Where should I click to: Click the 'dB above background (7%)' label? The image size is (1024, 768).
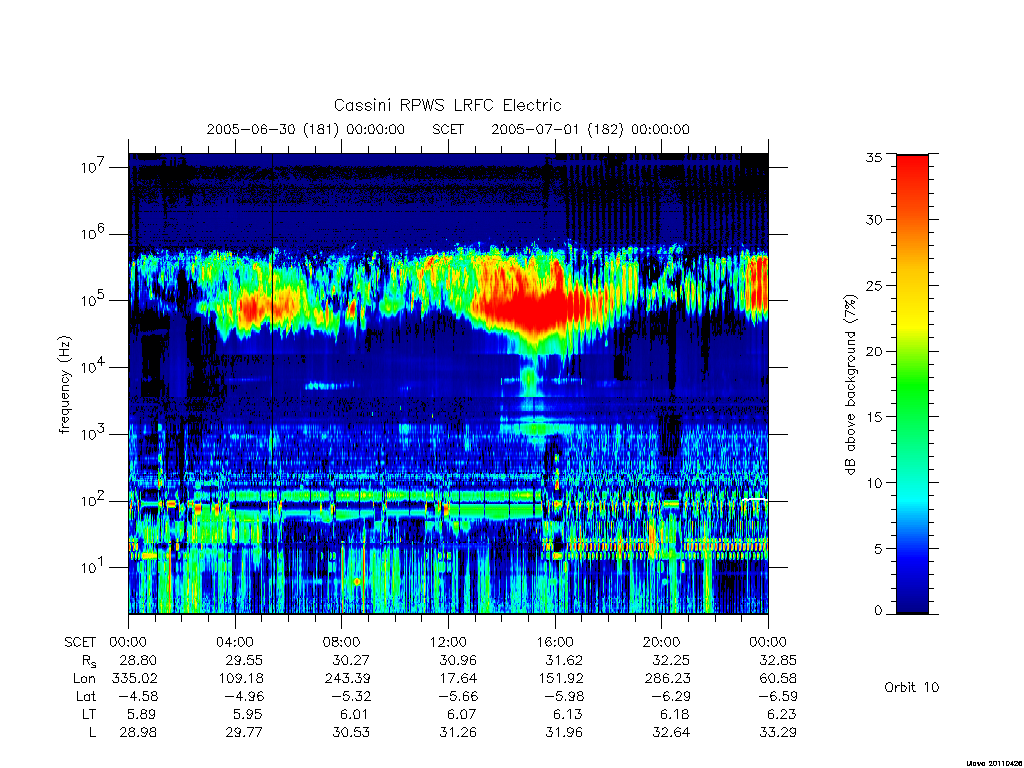[x=850, y=384]
